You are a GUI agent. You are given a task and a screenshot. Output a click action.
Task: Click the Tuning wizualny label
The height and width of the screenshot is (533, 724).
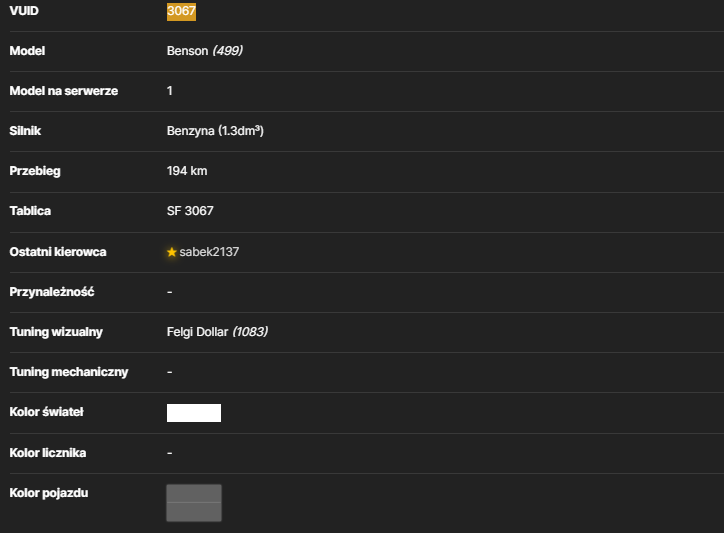[x=56, y=332]
